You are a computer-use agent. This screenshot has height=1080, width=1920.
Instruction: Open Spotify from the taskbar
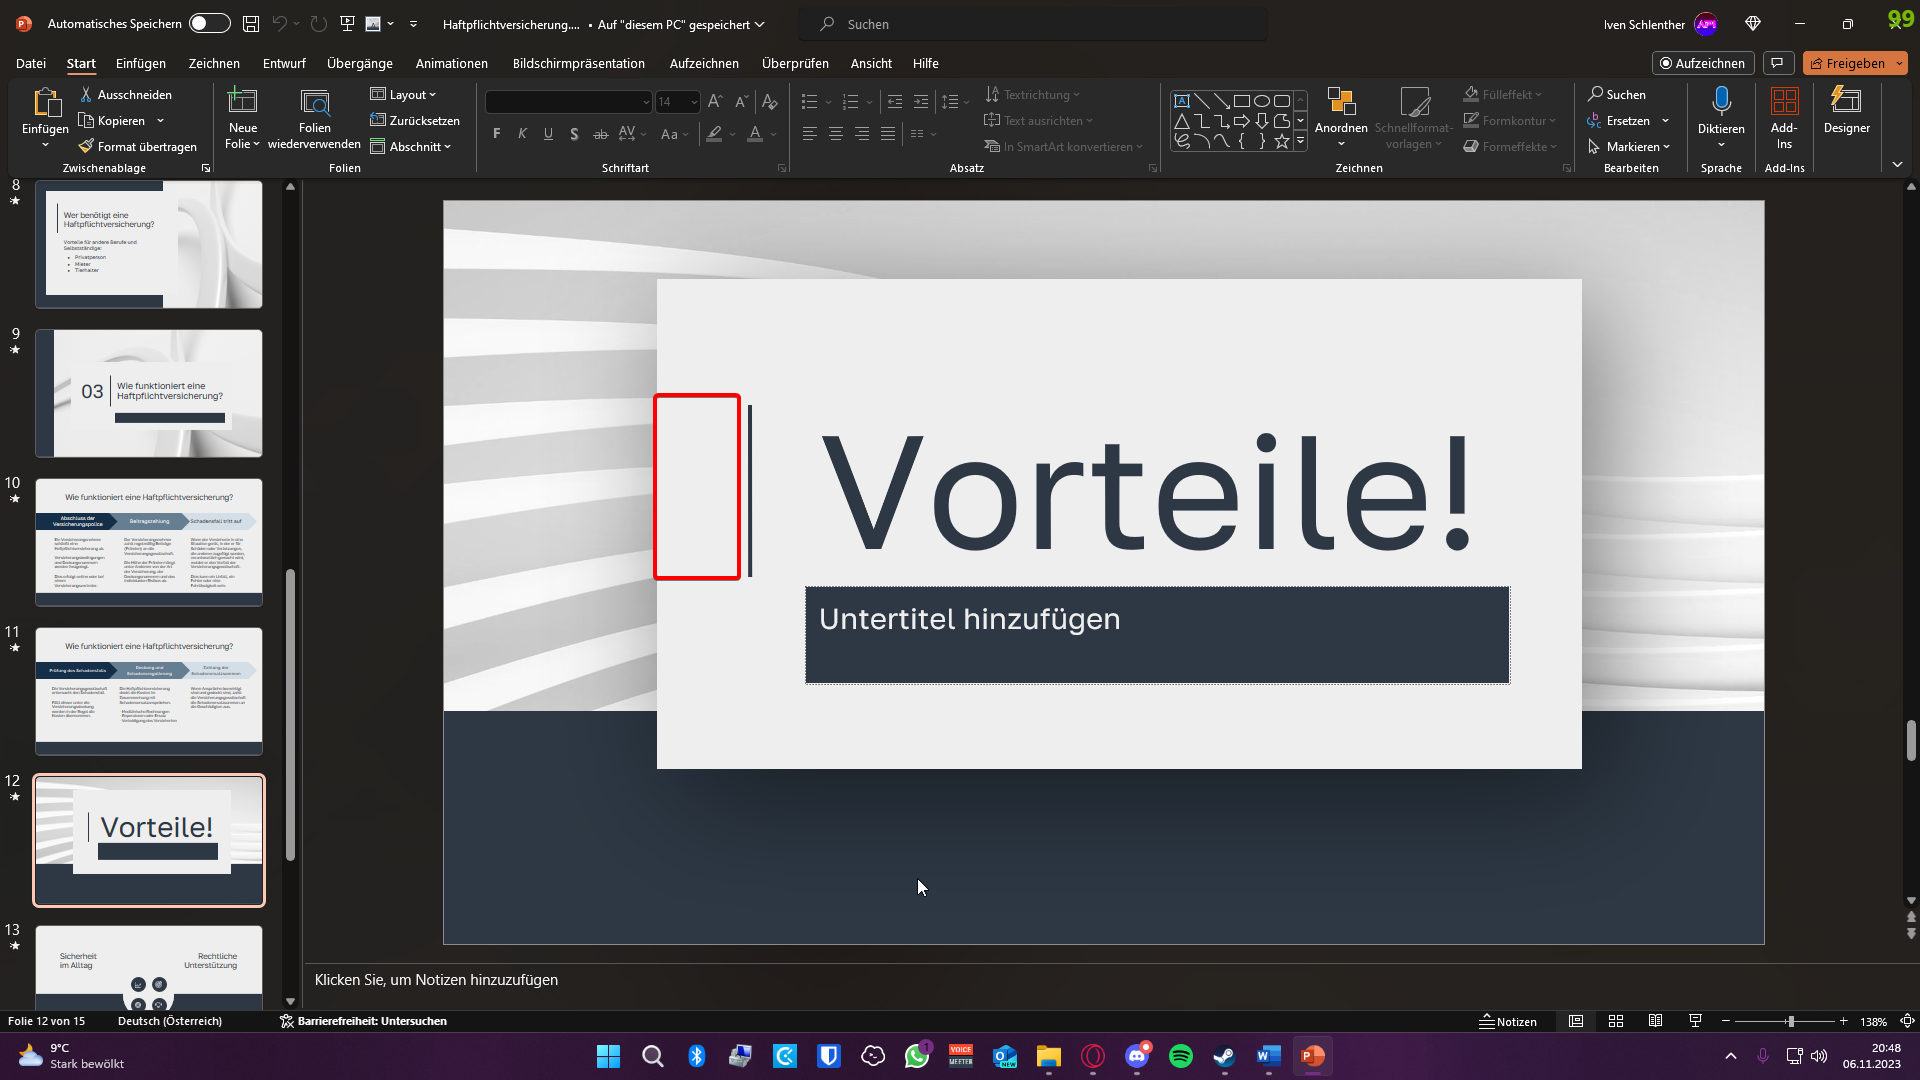pos(1180,1056)
